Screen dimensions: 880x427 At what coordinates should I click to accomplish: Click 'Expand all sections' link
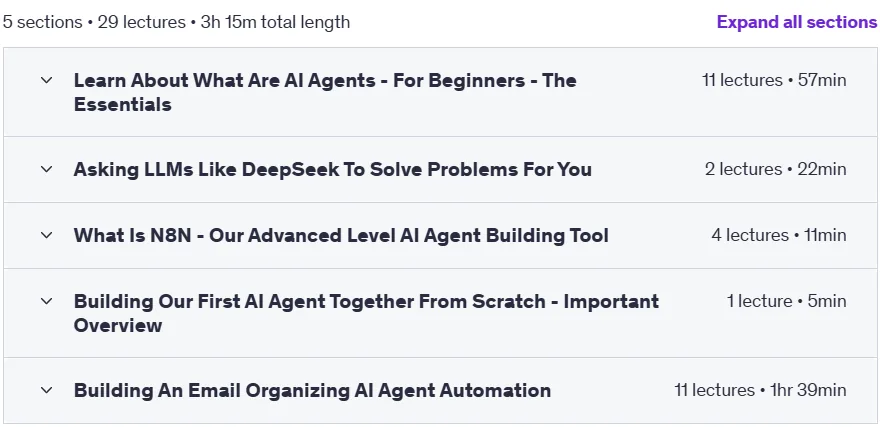[797, 22]
